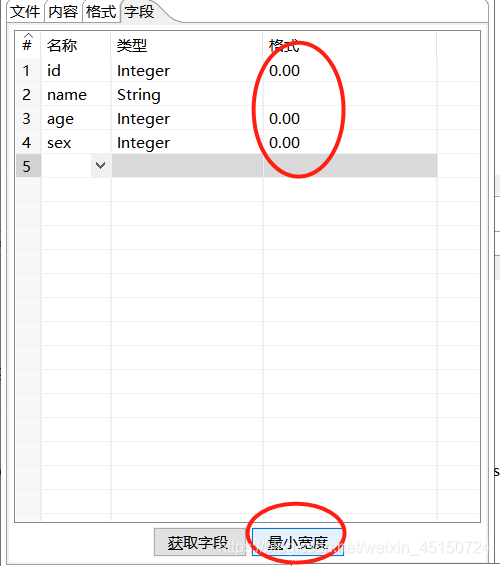The image size is (500, 566).
Task: Select row number 3
Action: pos(28,118)
